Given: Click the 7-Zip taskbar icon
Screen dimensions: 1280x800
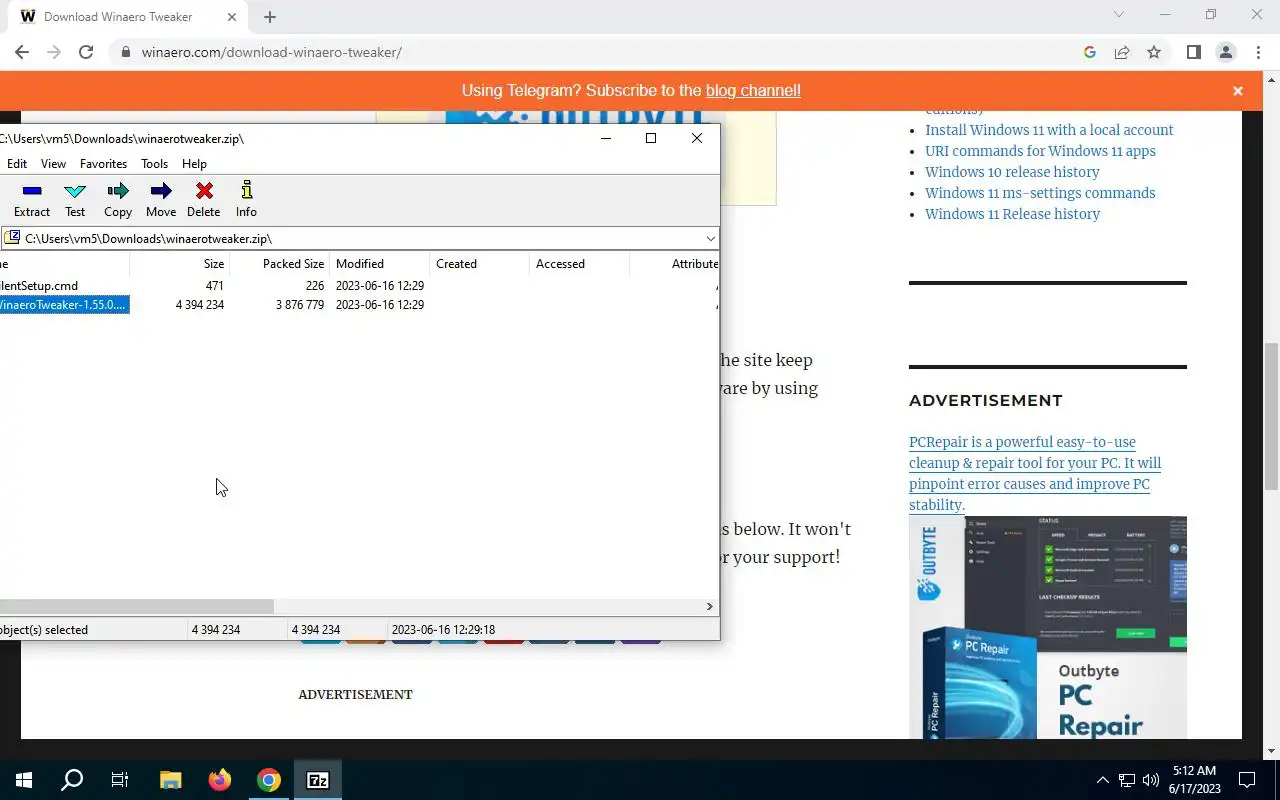Looking at the screenshot, I should (x=318, y=780).
